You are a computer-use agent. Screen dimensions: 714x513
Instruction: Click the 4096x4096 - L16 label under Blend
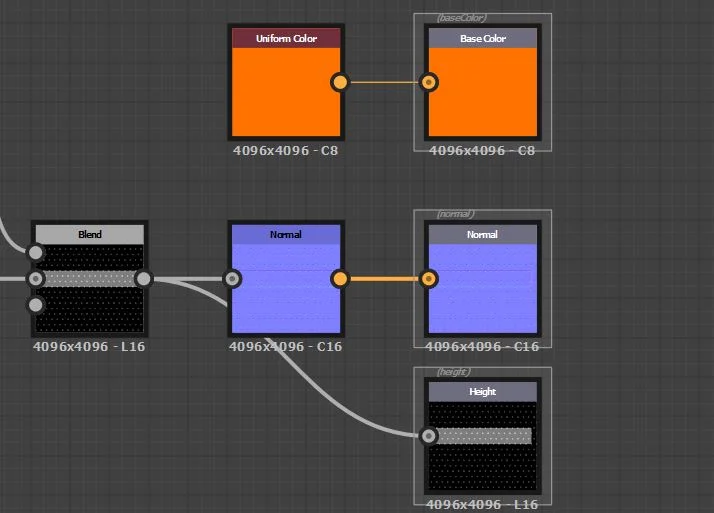(x=89, y=346)
